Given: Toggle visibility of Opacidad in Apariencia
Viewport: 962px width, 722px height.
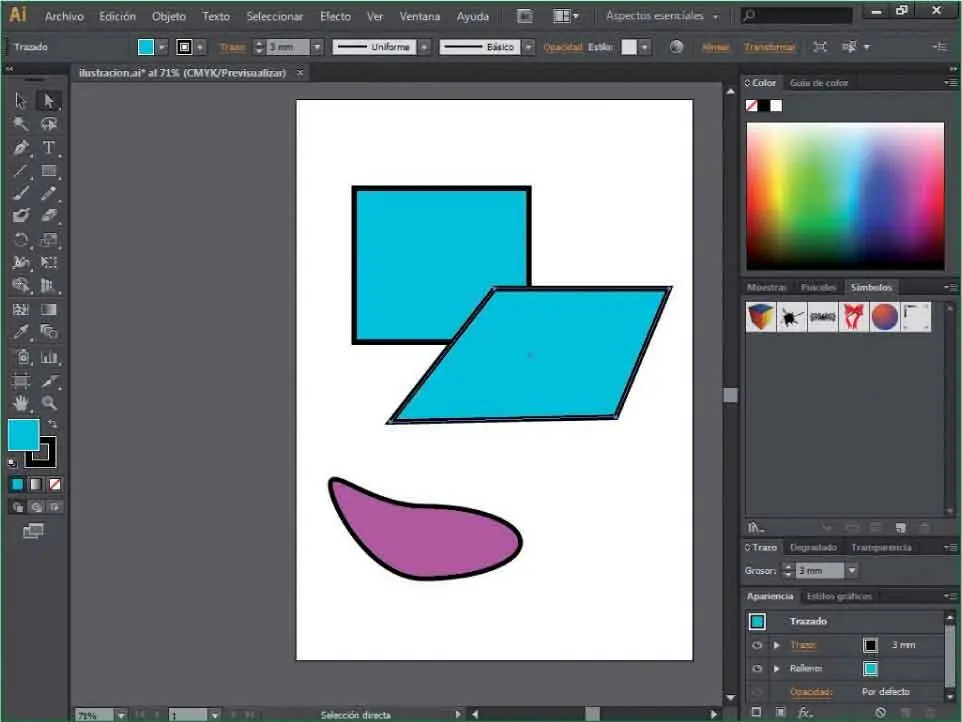Looking at the screenshot, I should pos(757,691).
